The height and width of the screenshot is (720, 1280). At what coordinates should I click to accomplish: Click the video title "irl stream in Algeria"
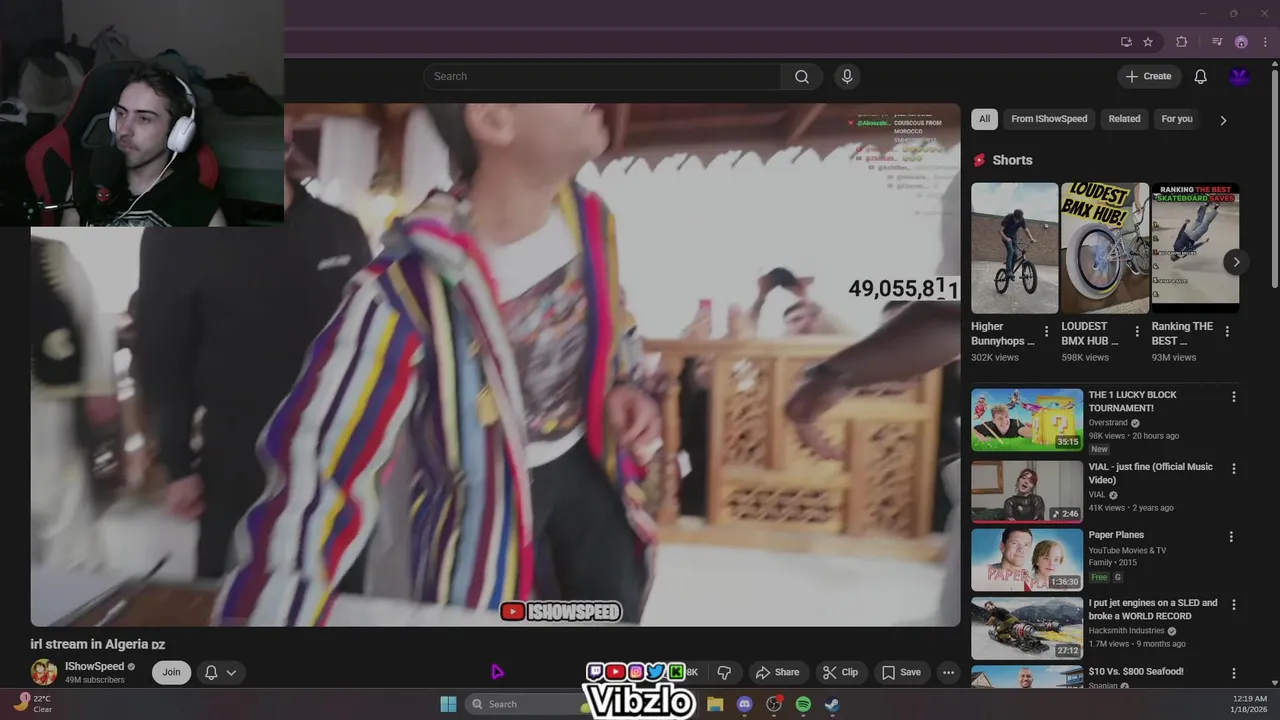[98, 644]
